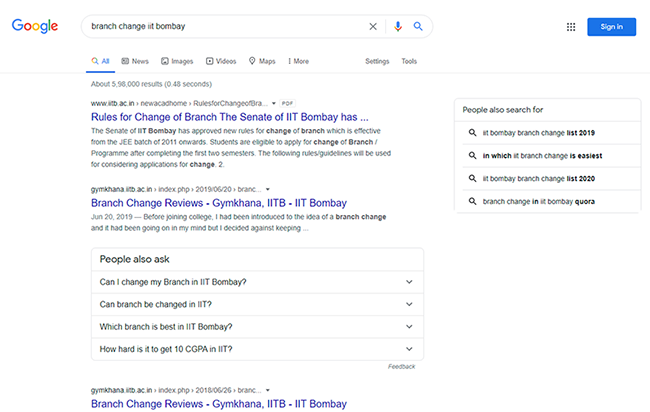The image size is (650, 412).
Task: Expand 'Which branch is best in IIT Bombay?'
Action: [257, 327]
